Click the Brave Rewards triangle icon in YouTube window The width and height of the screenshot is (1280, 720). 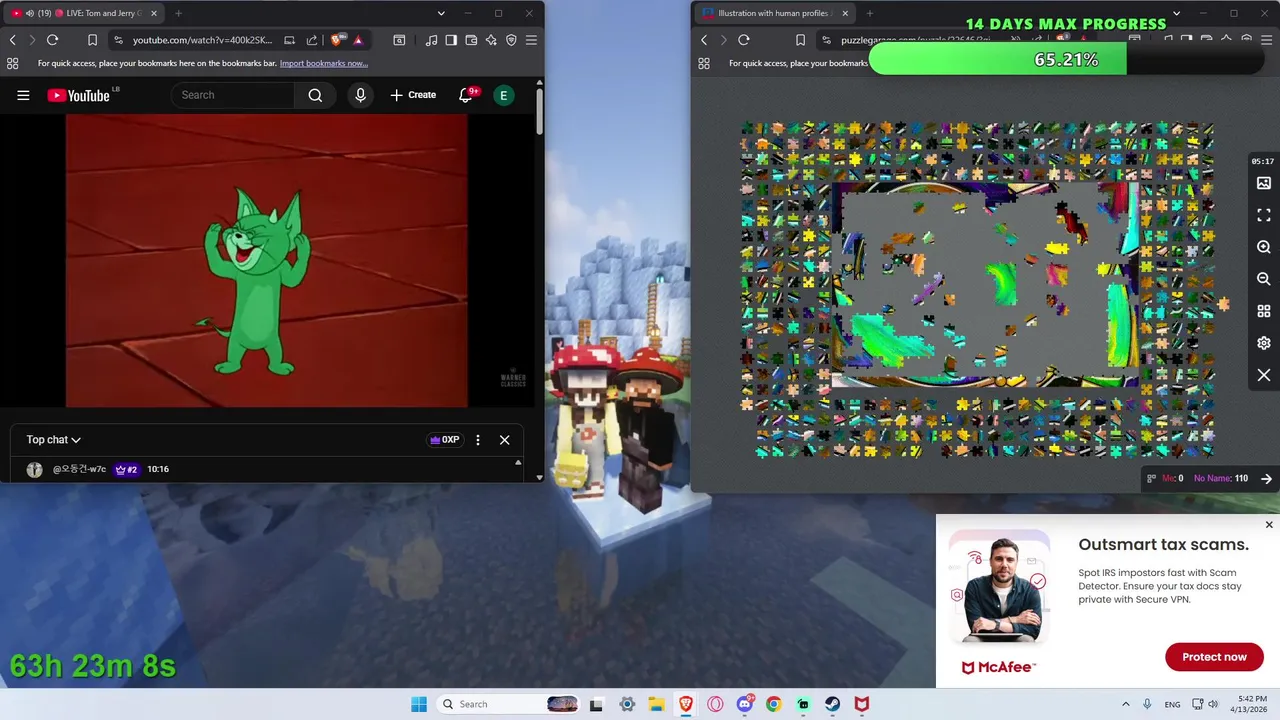coord(358,40)
